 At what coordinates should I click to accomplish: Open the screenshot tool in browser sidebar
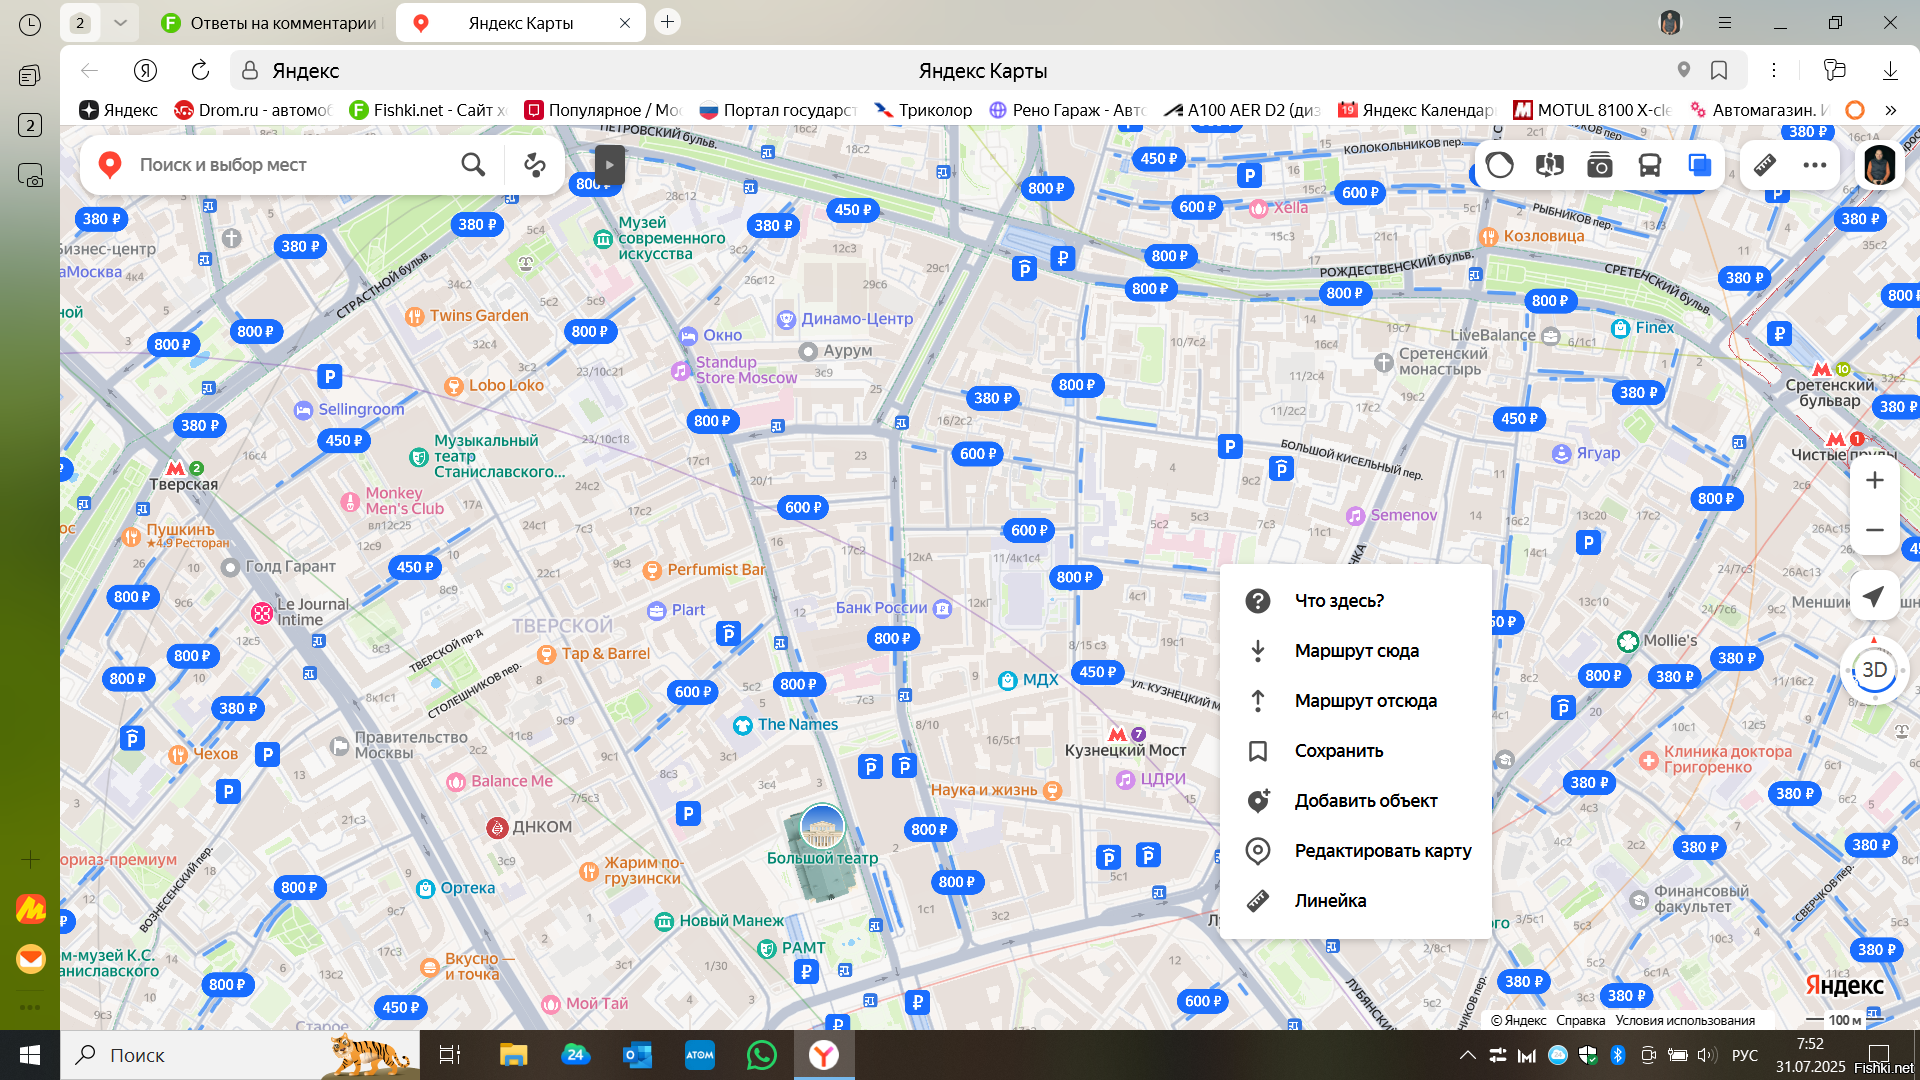click(x=30, y=176)
